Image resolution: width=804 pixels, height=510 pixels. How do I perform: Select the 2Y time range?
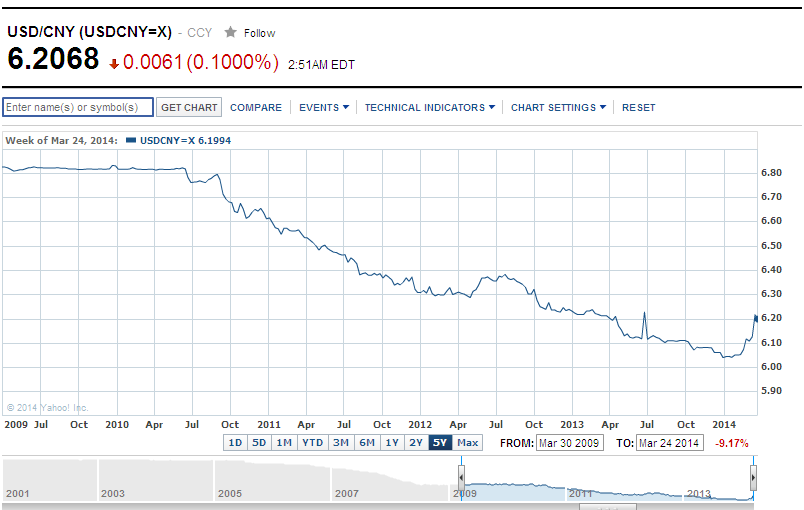[416, 442]
